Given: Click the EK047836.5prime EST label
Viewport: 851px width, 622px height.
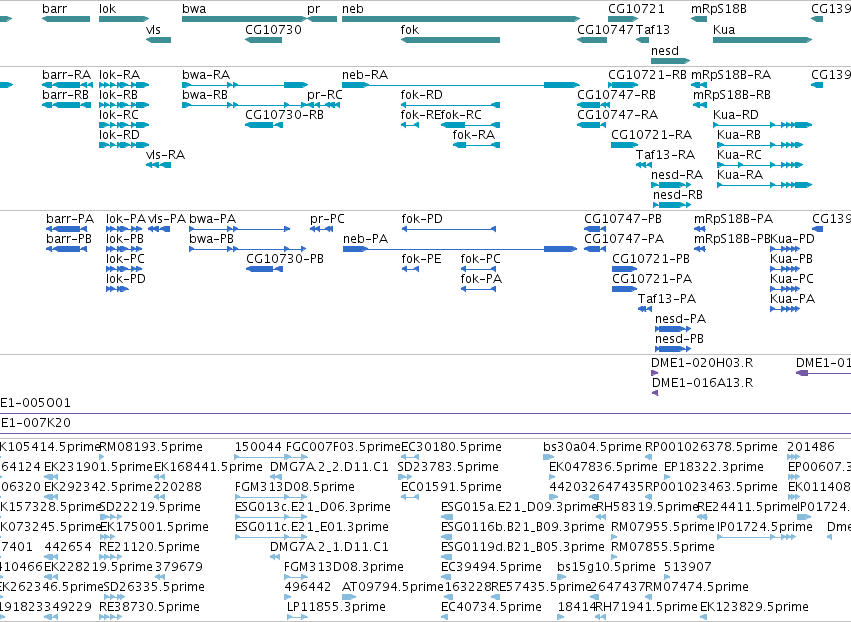Looking at the screenshot, I should coord(603,467).
